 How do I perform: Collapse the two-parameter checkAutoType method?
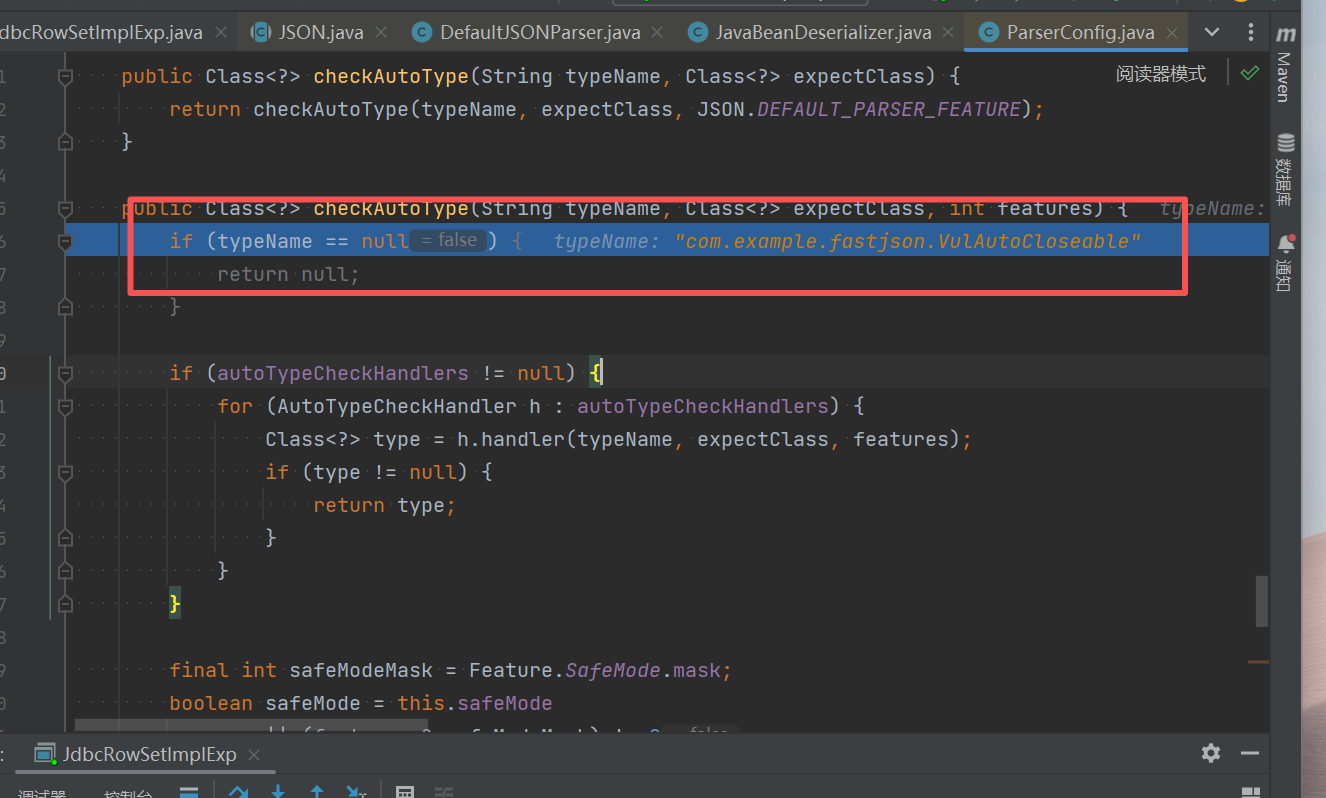click(66, 76)
